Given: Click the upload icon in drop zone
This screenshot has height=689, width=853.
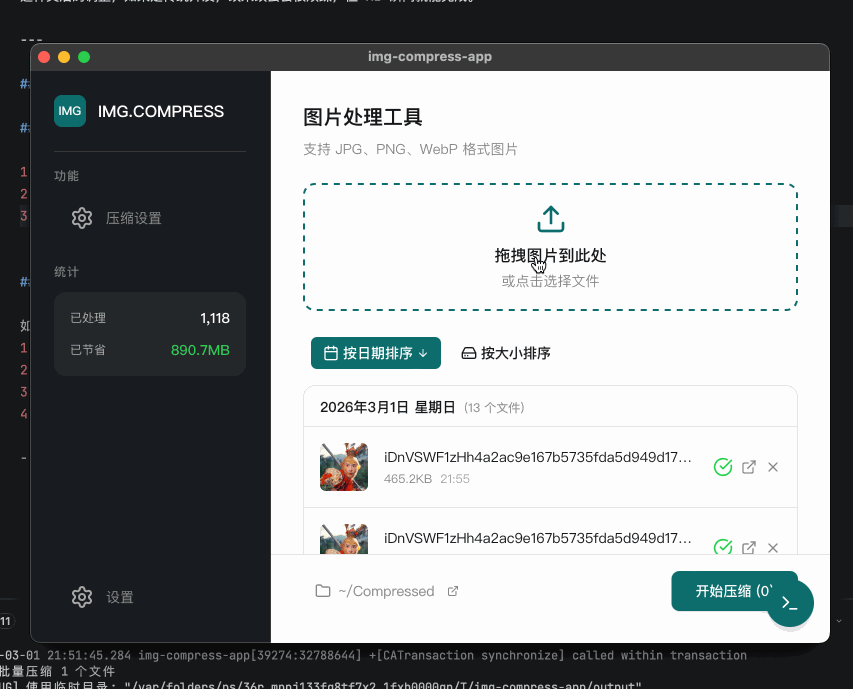Looking at the screenshot, I should [x=551, y=218].
